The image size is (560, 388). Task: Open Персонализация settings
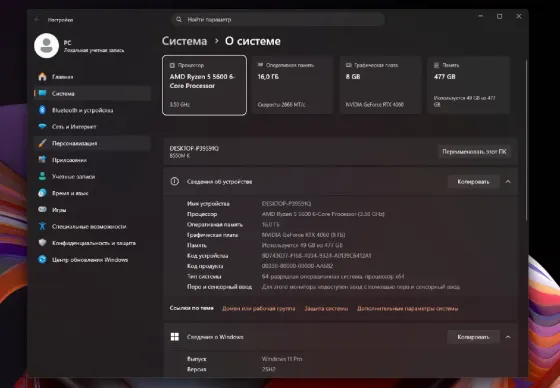click(x=92, y=143)
